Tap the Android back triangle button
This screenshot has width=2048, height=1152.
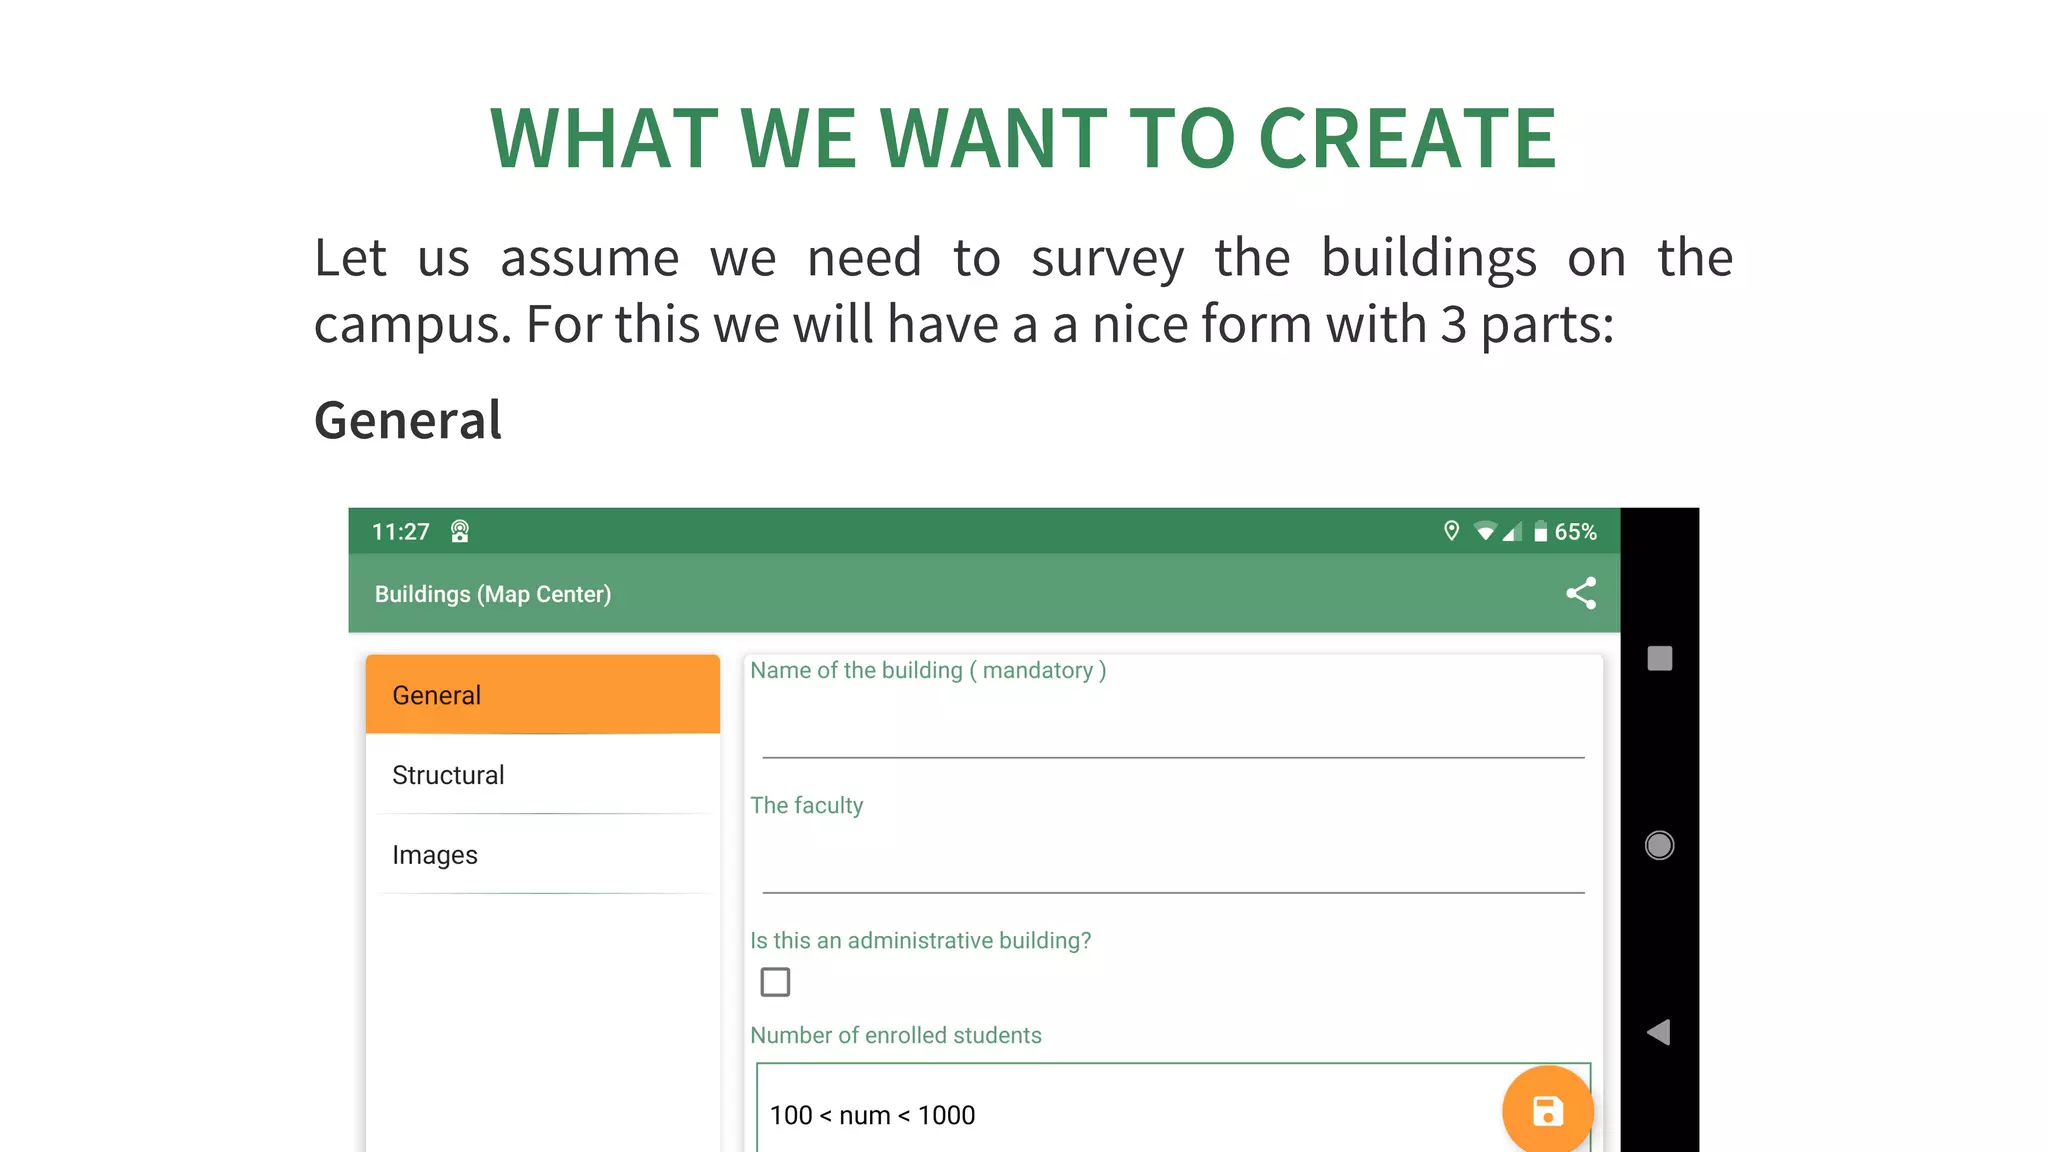click(1658, 1032)
